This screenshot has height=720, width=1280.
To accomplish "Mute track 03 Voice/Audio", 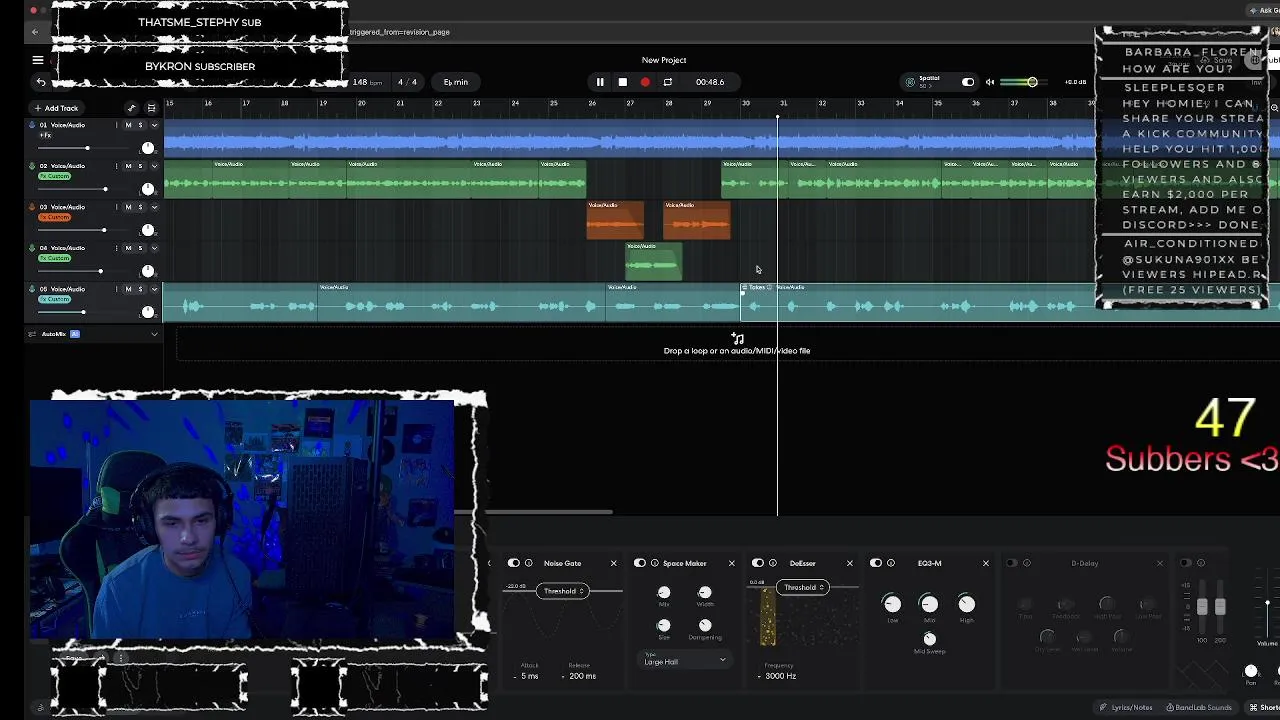I will click(128, 207).
